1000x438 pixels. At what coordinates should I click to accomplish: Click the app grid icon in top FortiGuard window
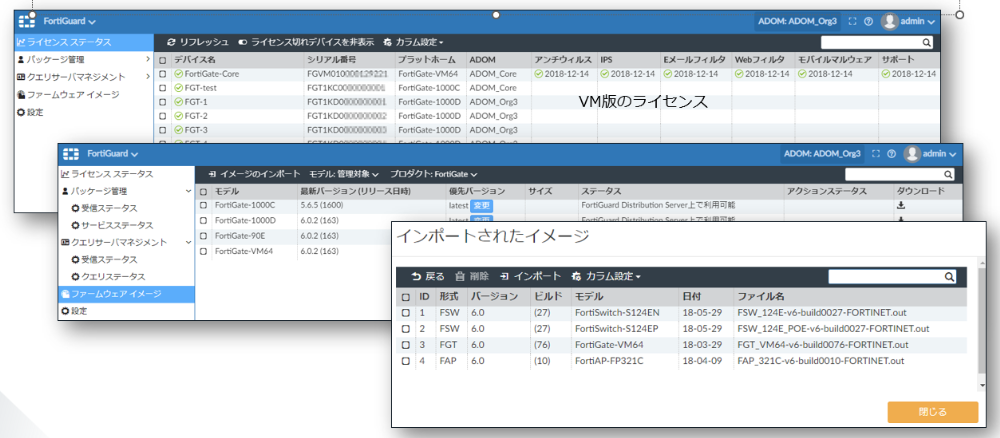(x=27, y=21)
